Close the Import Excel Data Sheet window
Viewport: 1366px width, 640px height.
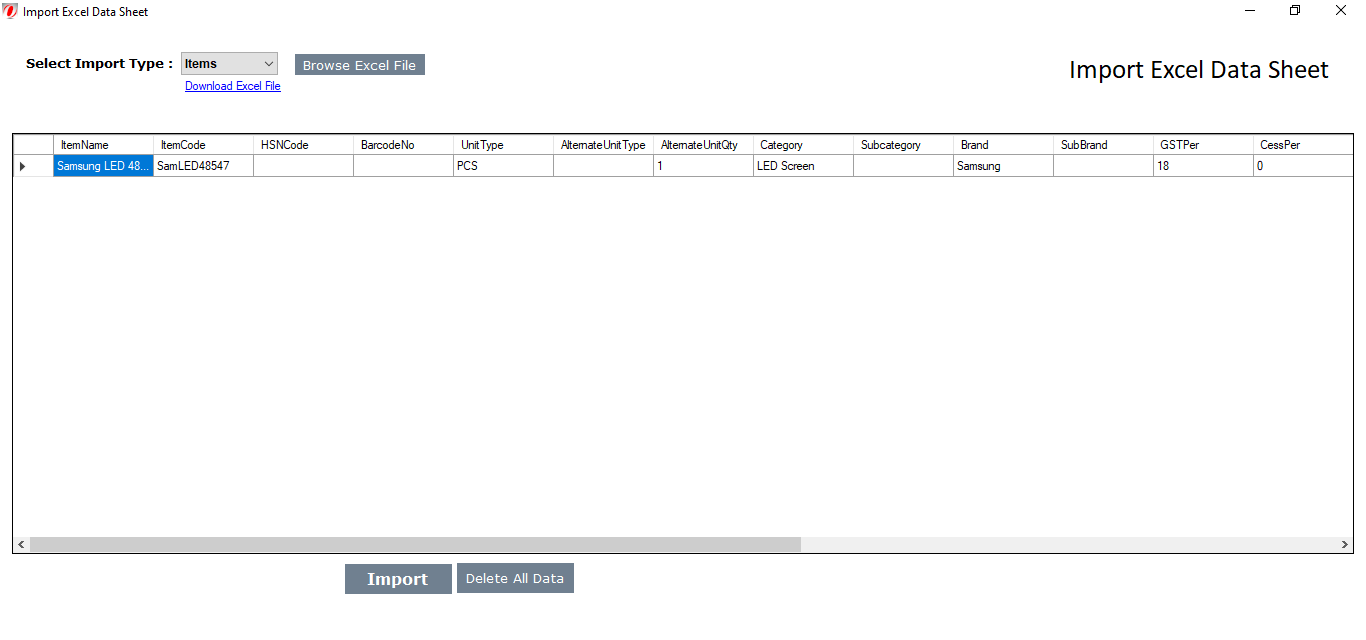click(1341, 11)
